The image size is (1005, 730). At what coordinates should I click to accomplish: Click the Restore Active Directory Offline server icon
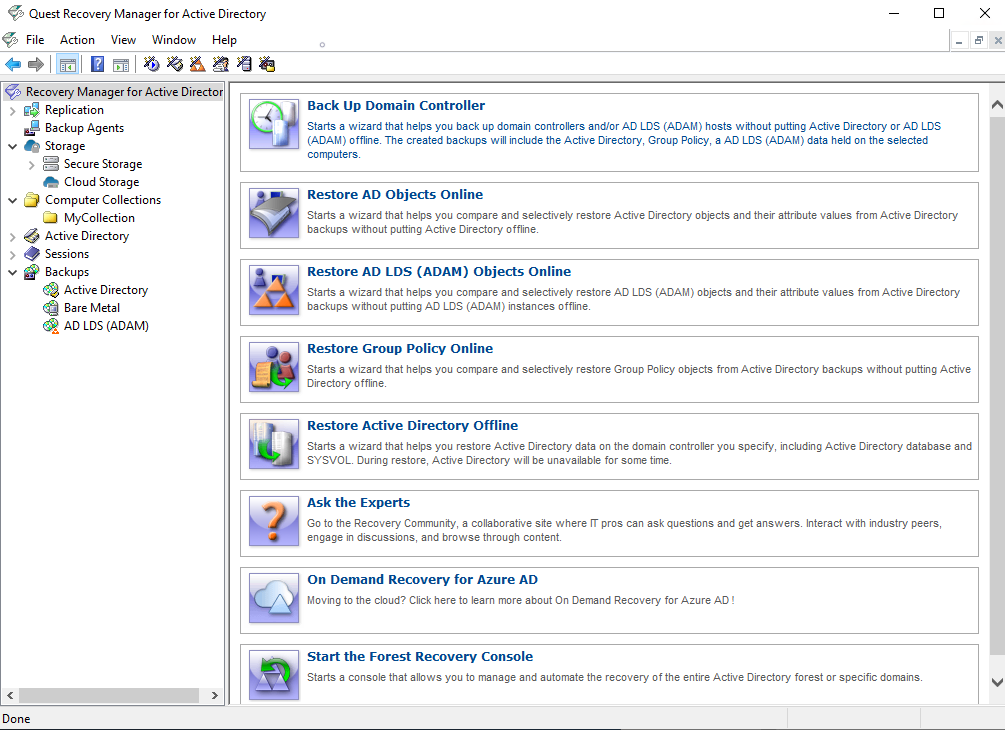point(274,444)
